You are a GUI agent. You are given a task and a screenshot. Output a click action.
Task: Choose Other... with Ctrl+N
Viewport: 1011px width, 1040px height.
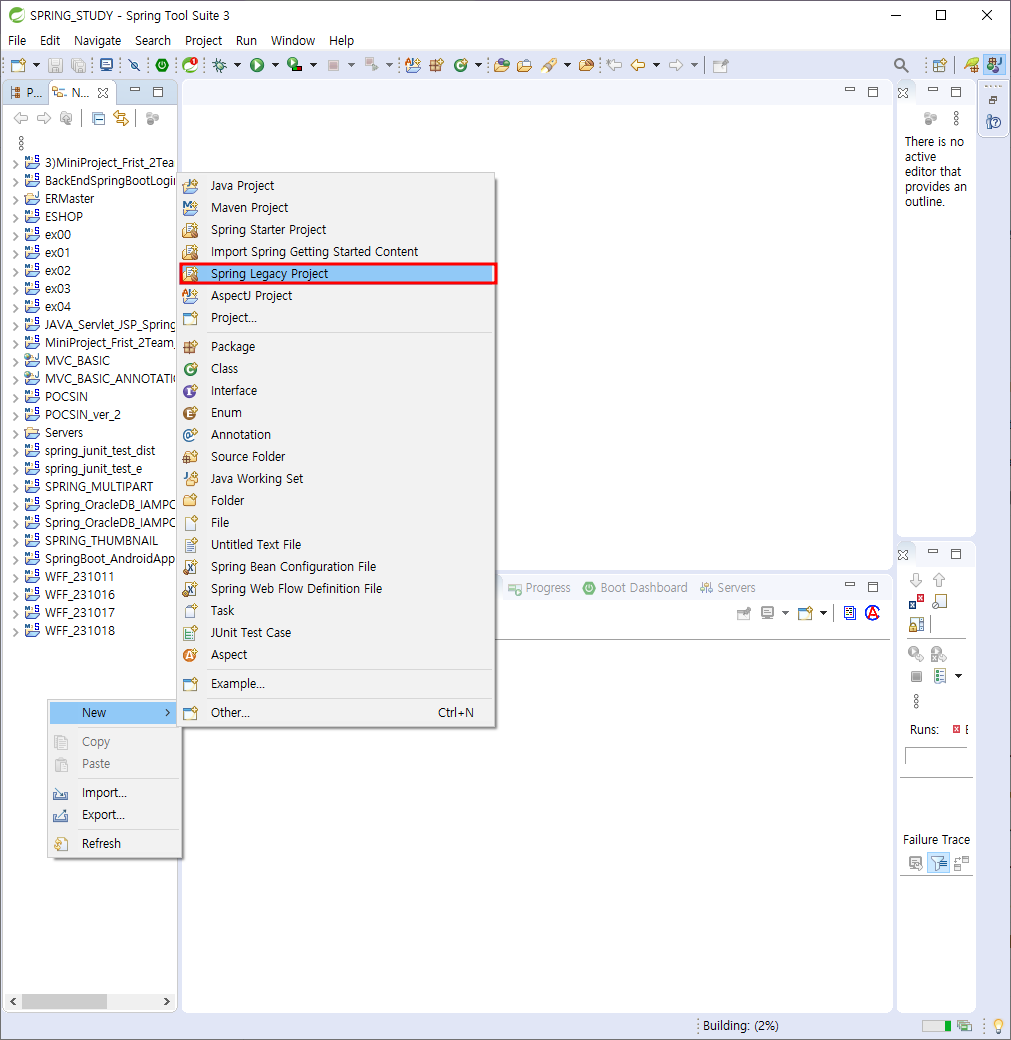click(x=338, y=713)
